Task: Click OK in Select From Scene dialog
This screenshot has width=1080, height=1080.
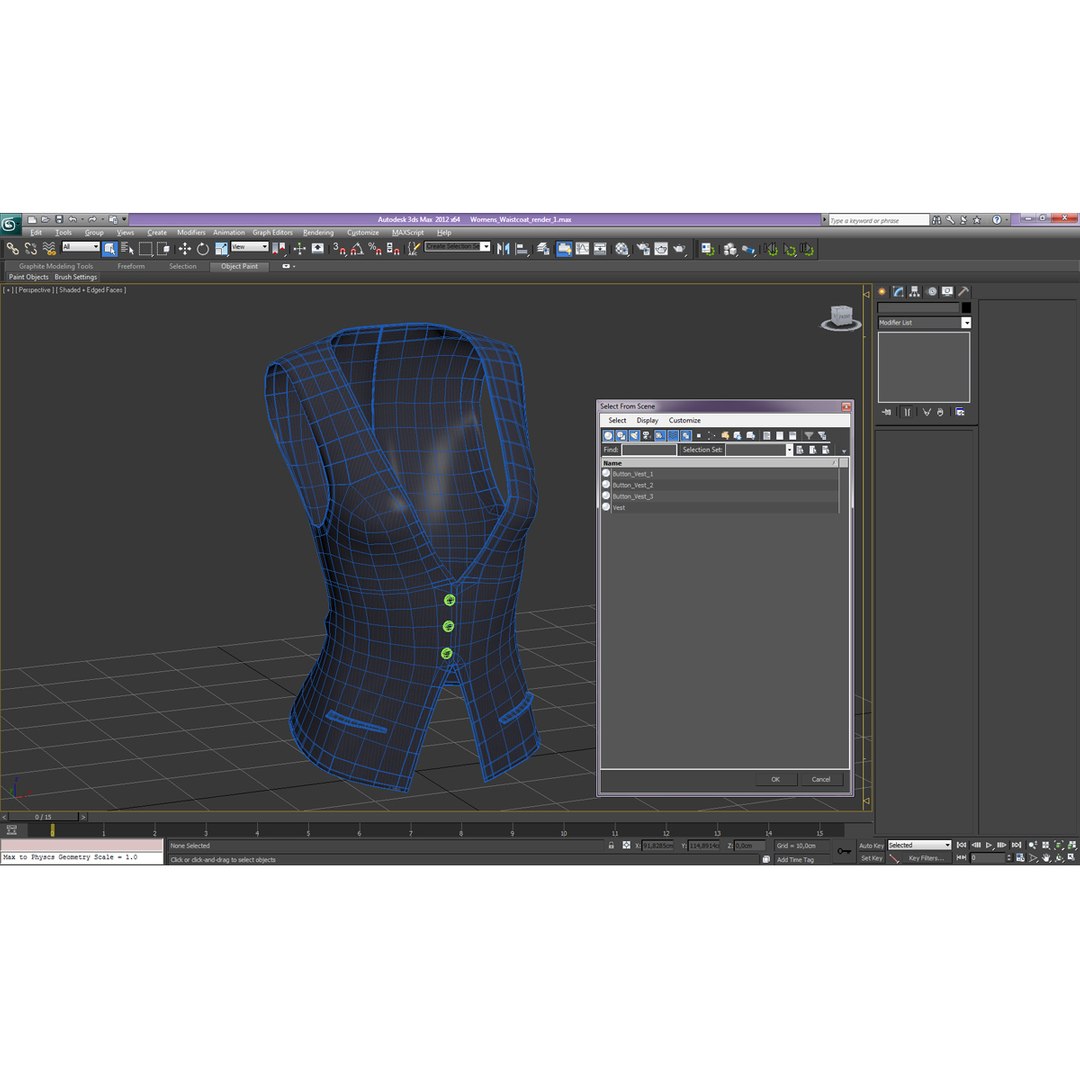Action: coord(776,780)
